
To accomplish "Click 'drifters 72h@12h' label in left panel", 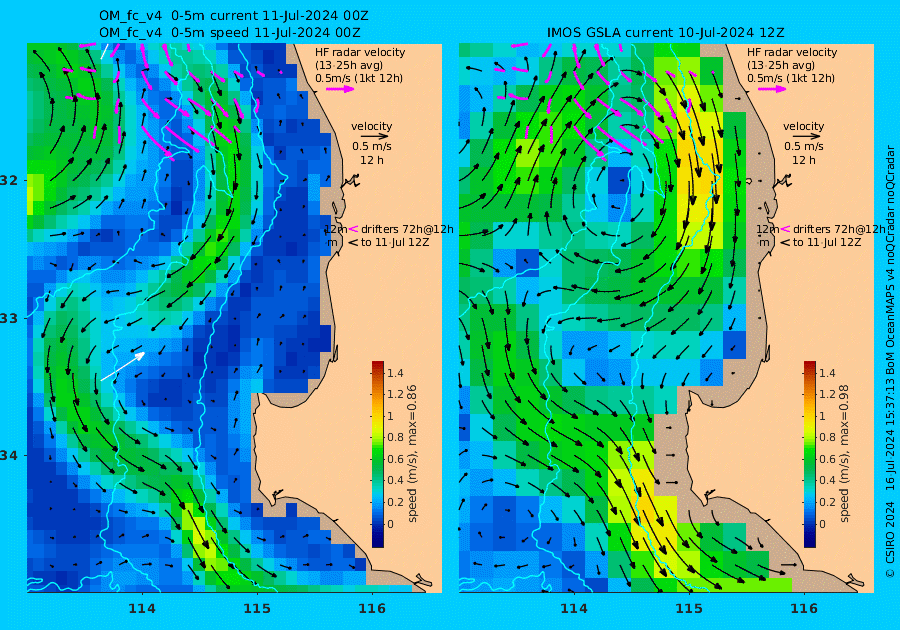I will [x=407, y=229].
